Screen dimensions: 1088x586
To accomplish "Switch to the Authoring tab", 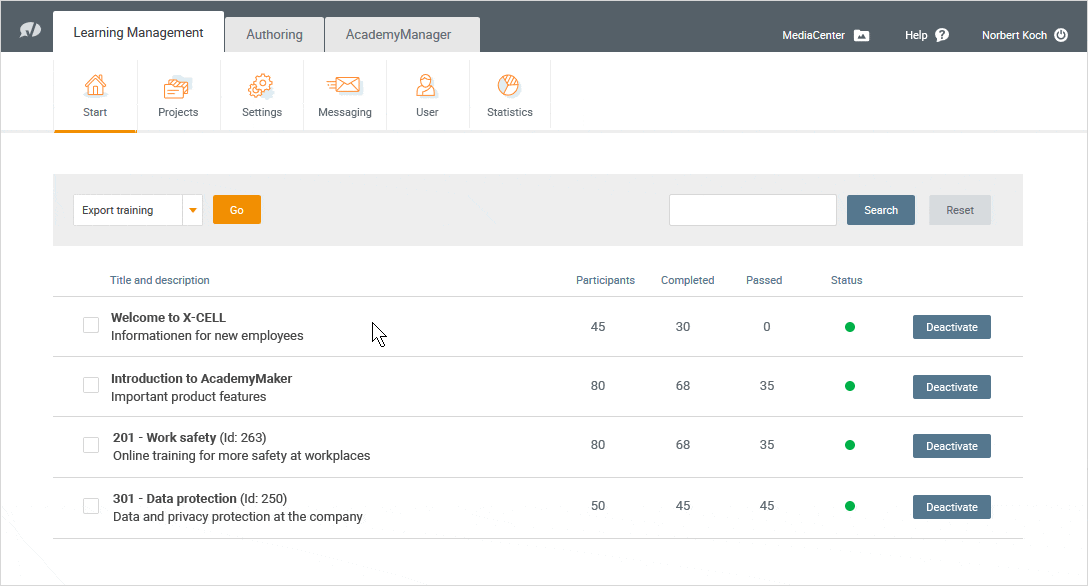I will pos(274,35).
